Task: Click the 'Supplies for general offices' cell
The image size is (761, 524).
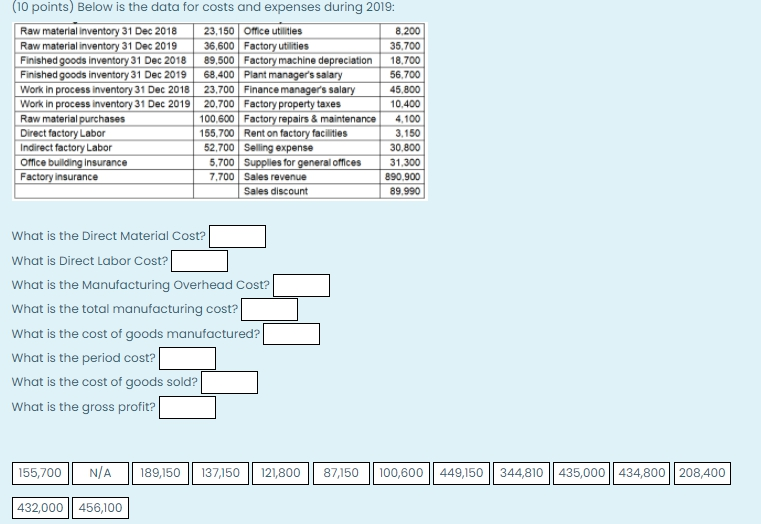Action: click(x=309, y=162)
